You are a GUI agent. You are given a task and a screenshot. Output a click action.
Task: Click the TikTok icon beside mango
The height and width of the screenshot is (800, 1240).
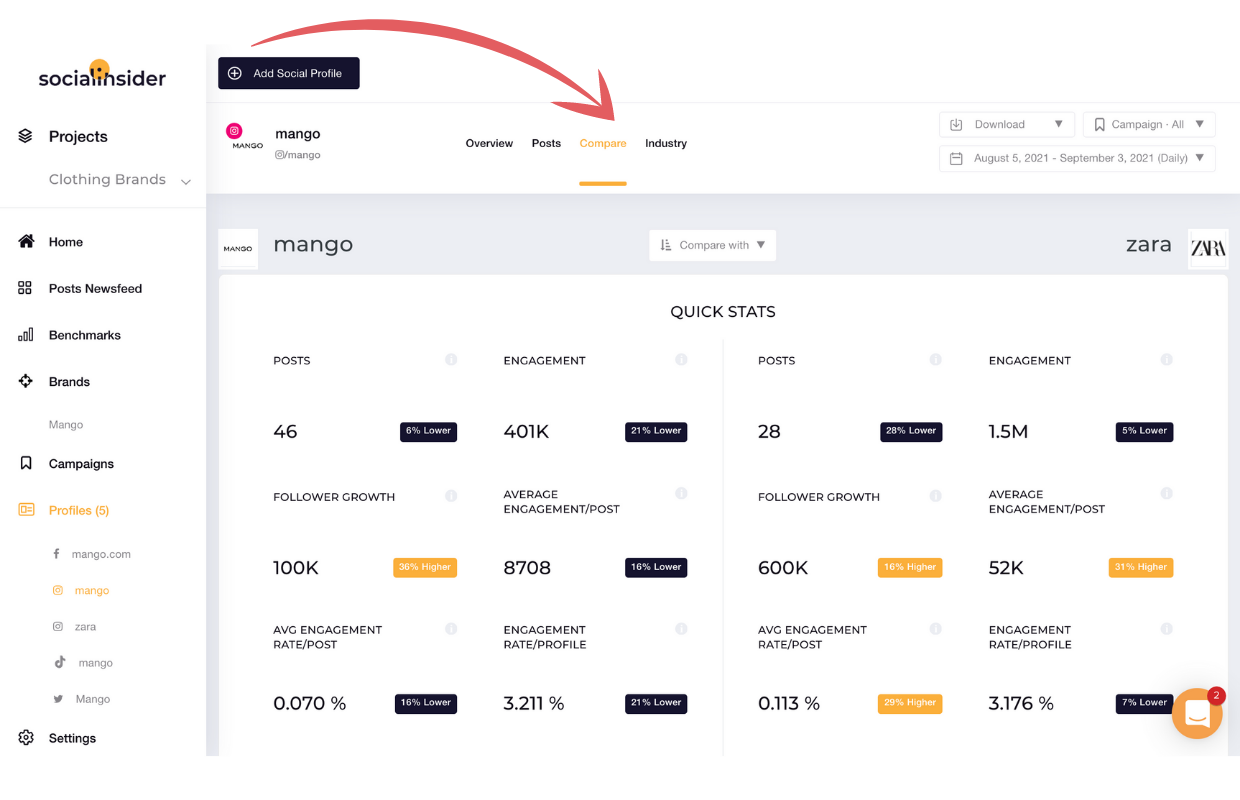59,662
